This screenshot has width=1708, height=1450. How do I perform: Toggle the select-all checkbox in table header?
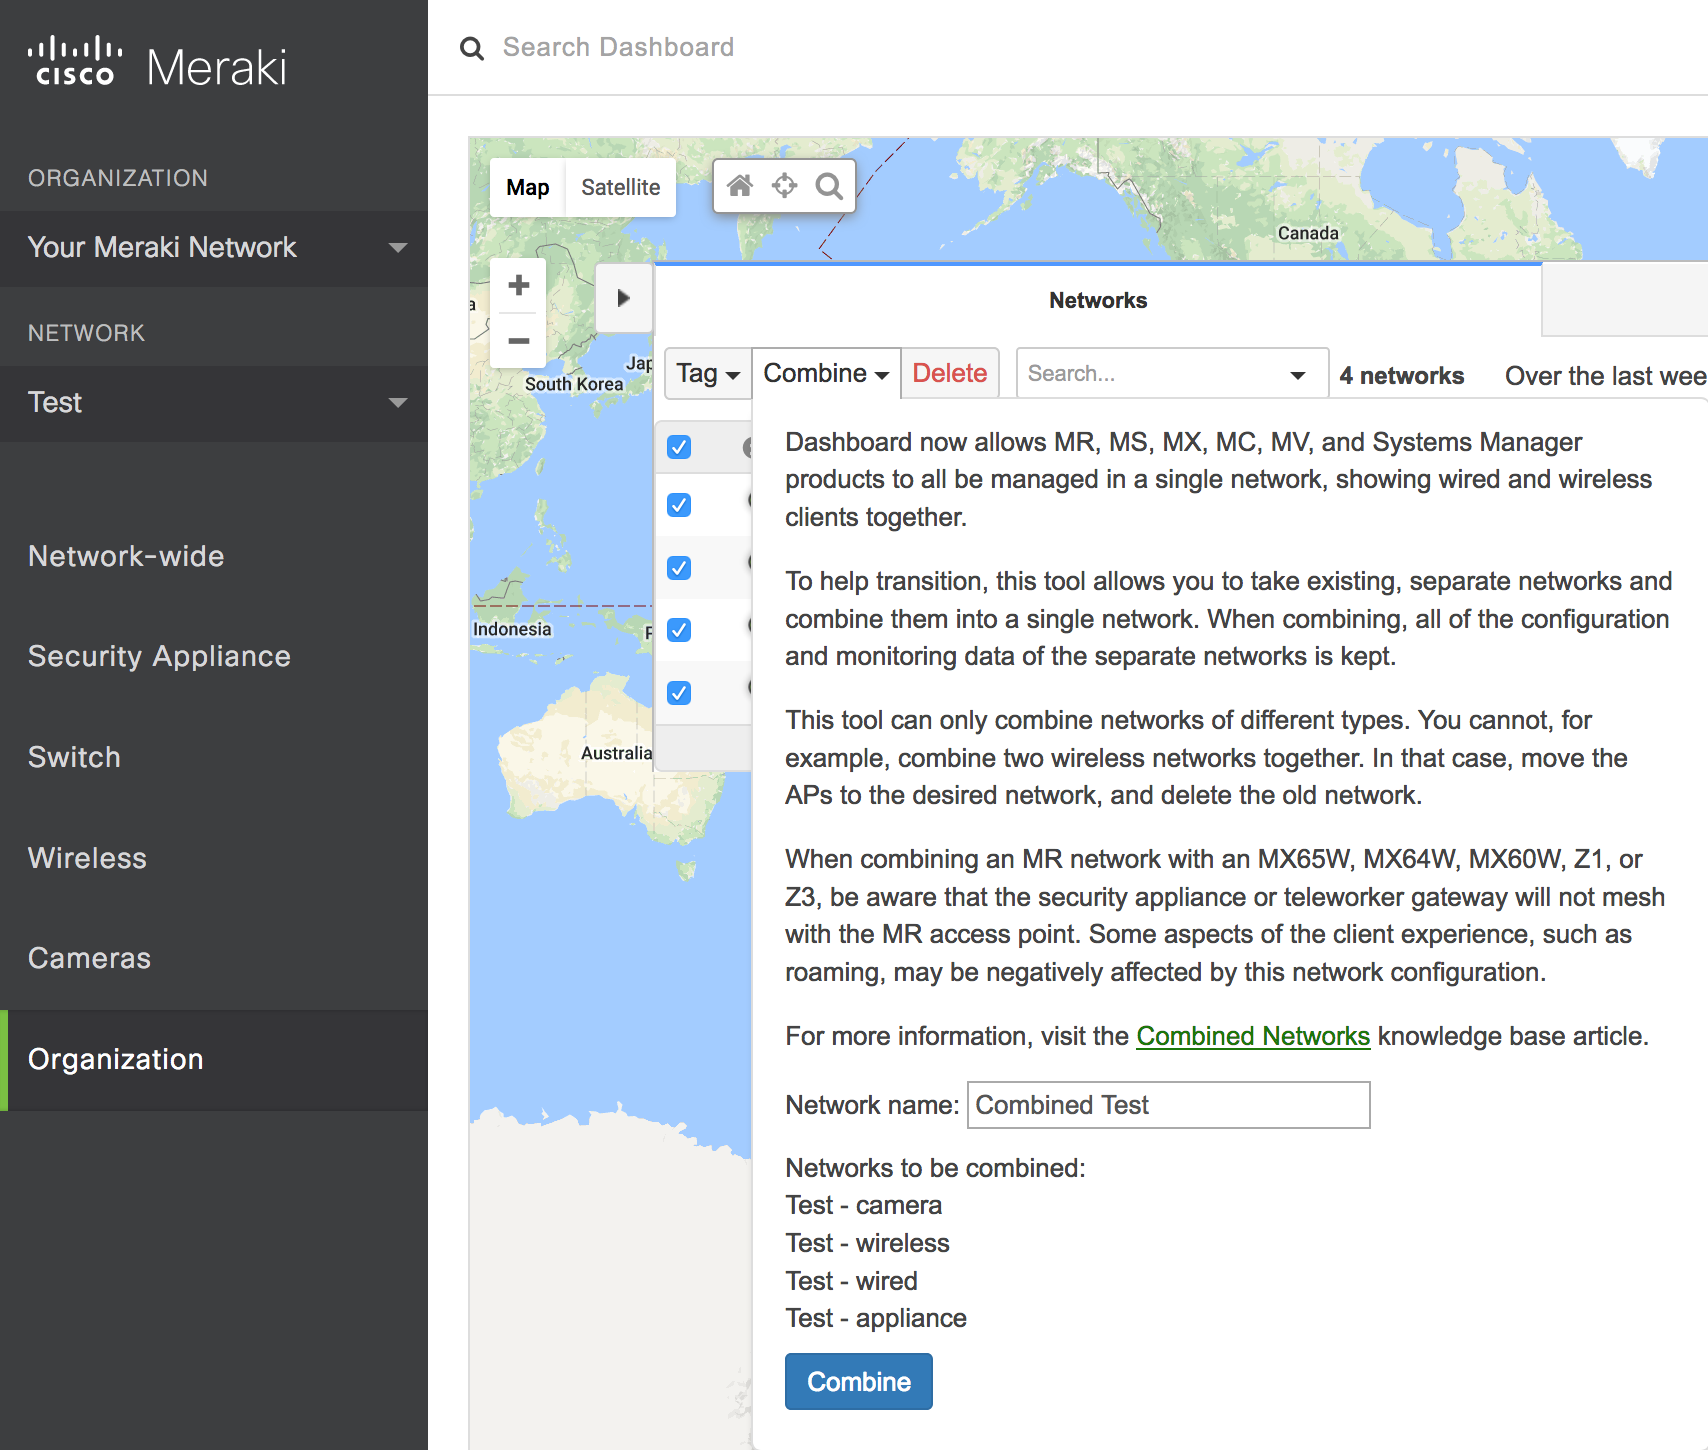click(679, 447)
